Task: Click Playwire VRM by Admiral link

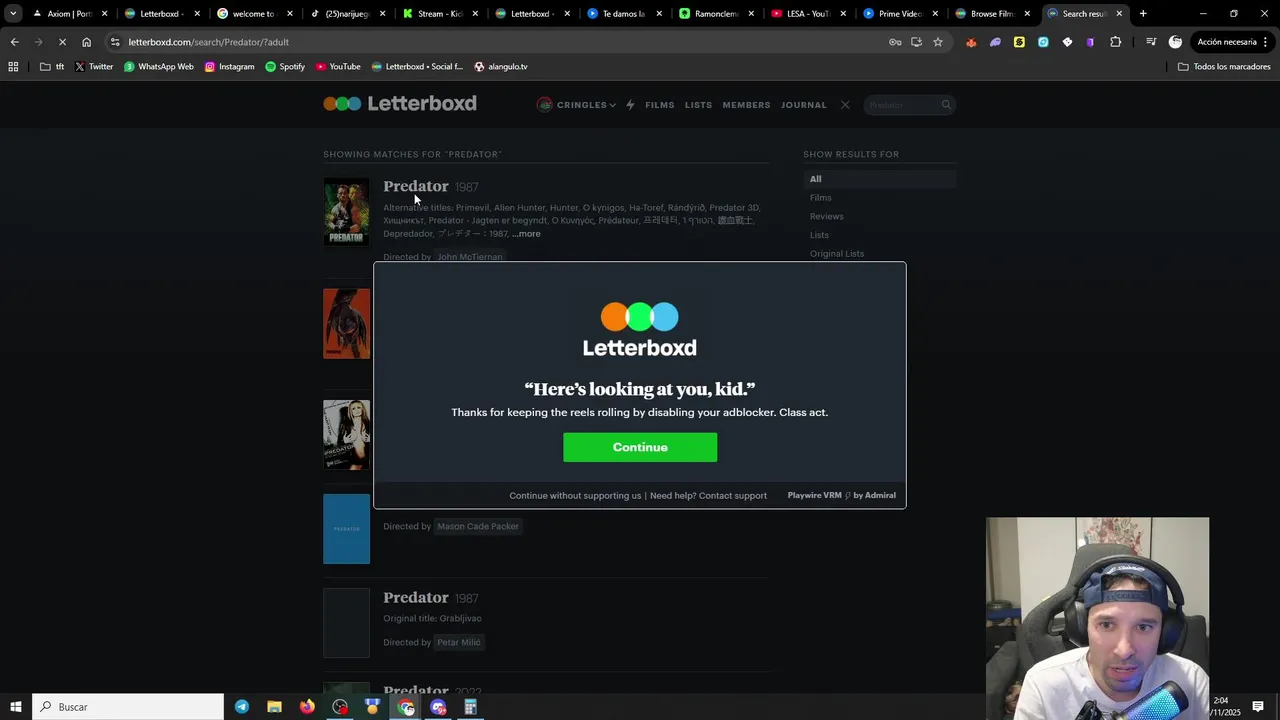Action: (x=841, y=496)
